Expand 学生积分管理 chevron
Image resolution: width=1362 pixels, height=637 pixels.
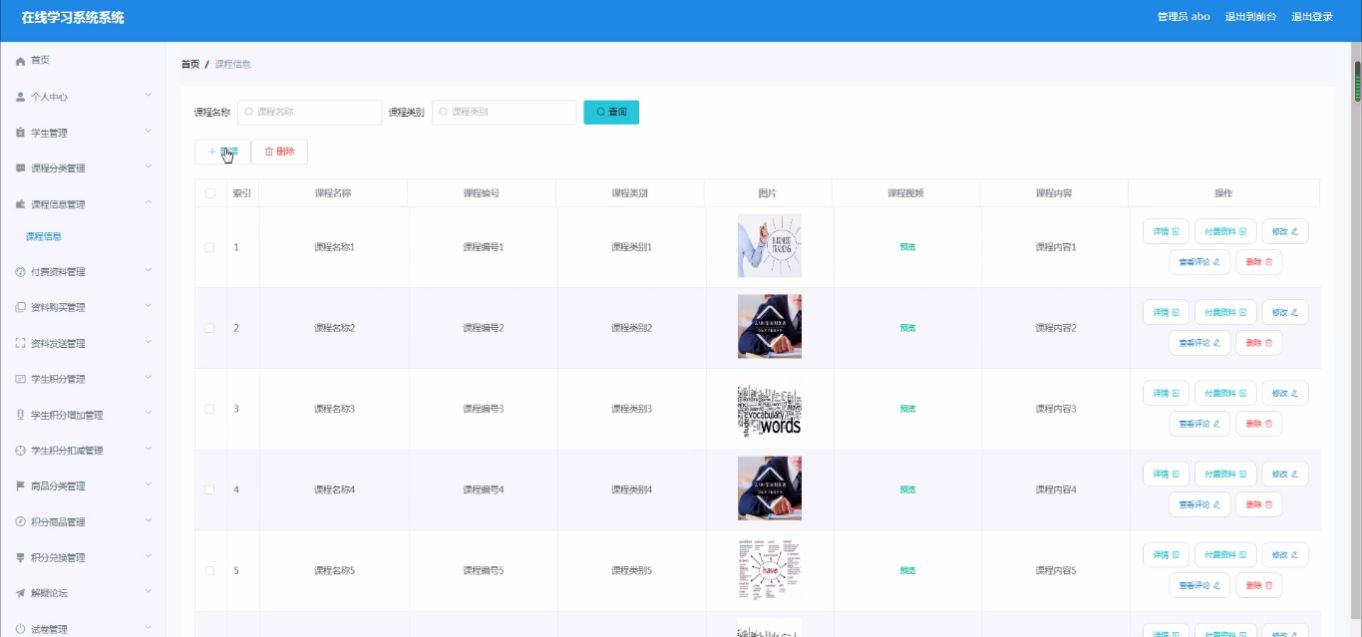tap(148, 378)
